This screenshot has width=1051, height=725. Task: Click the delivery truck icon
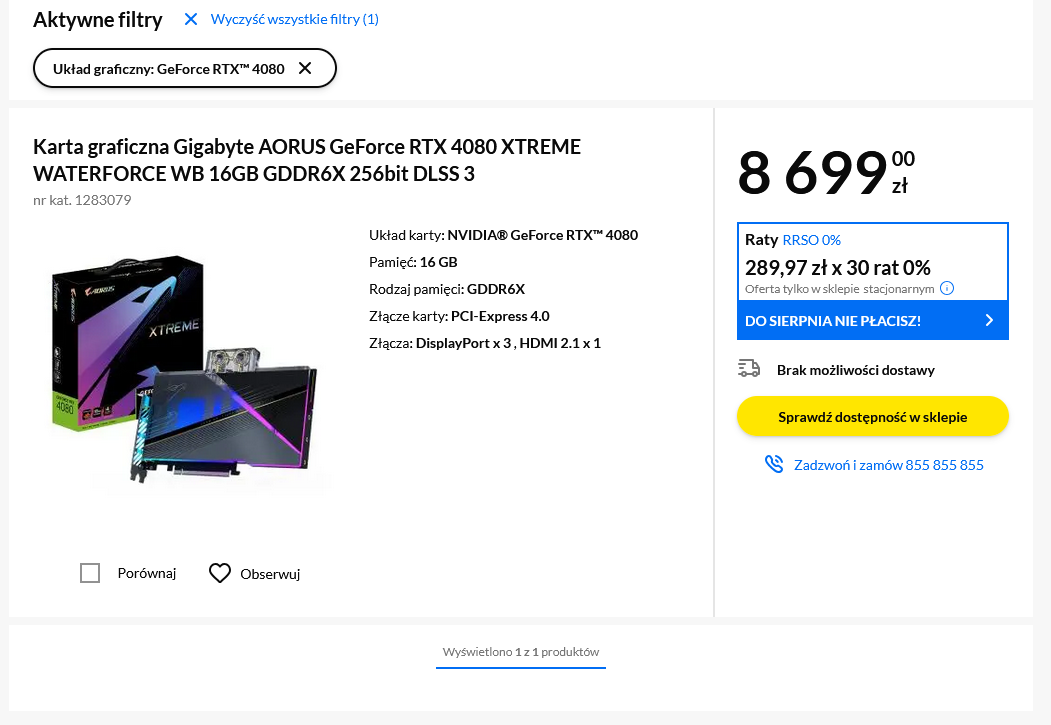tap(749, 369)
